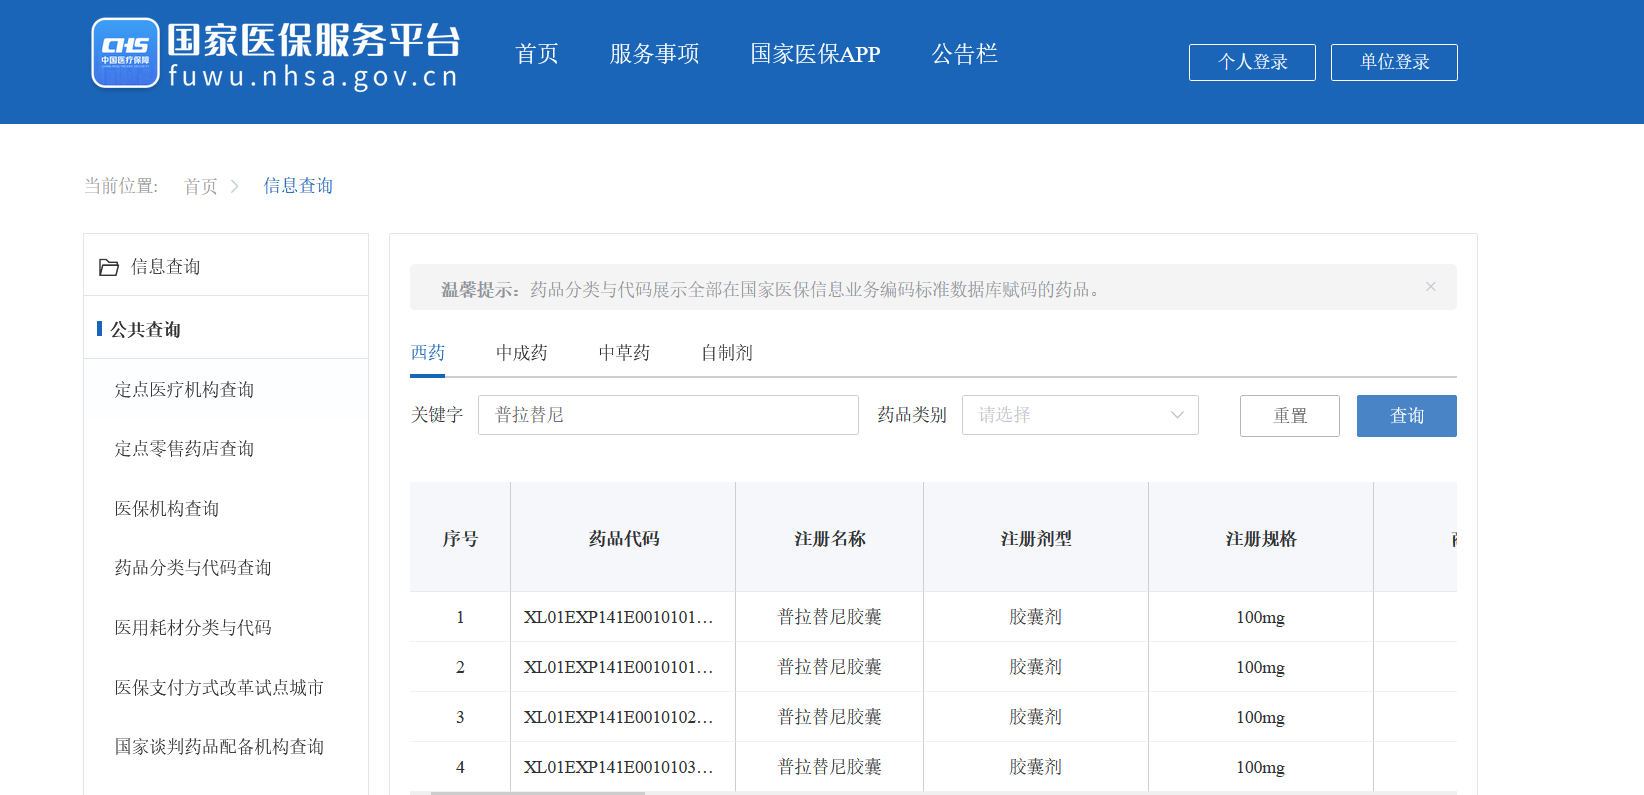Select the 自制剂 tab

point(726,353)
